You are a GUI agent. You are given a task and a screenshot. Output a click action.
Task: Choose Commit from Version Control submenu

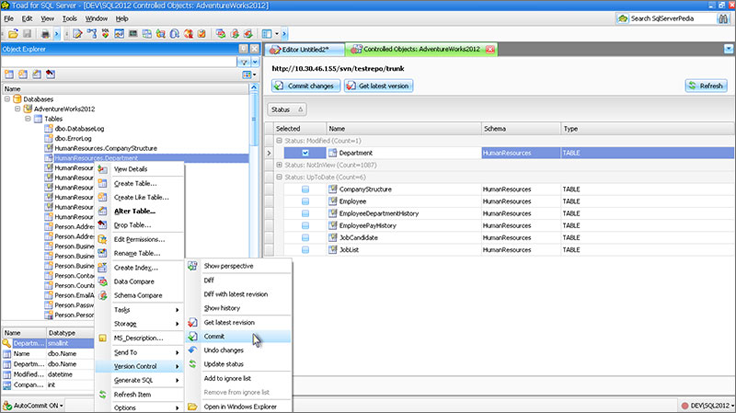point(216,337)
